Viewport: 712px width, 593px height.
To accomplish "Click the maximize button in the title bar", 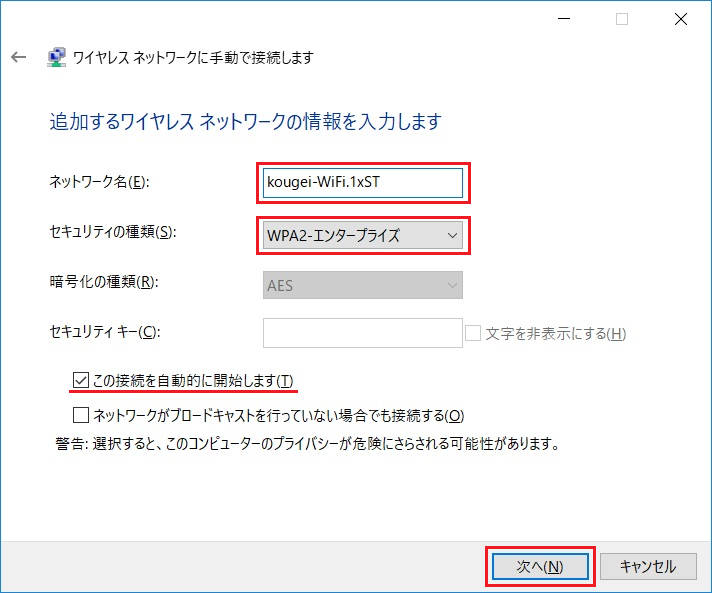I will pyautogui.click(x=622, y=19).
